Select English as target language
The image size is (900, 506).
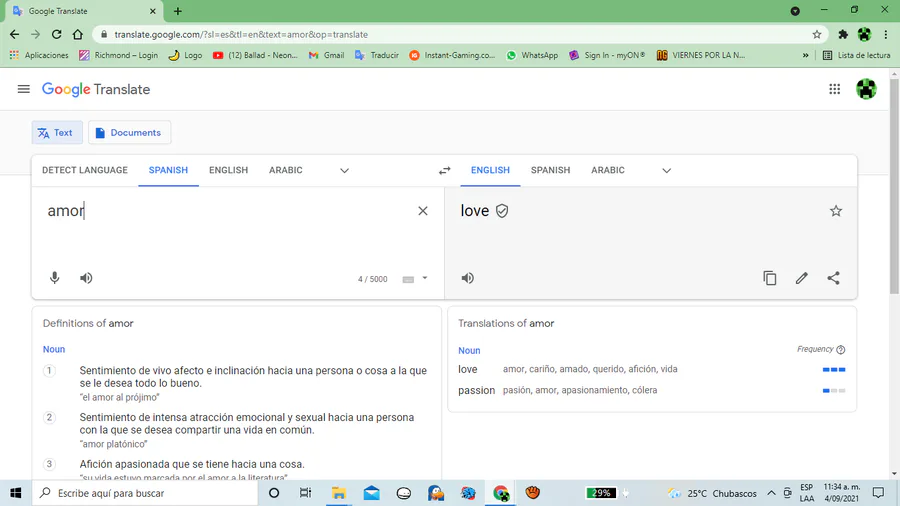[x=490, y=170]
